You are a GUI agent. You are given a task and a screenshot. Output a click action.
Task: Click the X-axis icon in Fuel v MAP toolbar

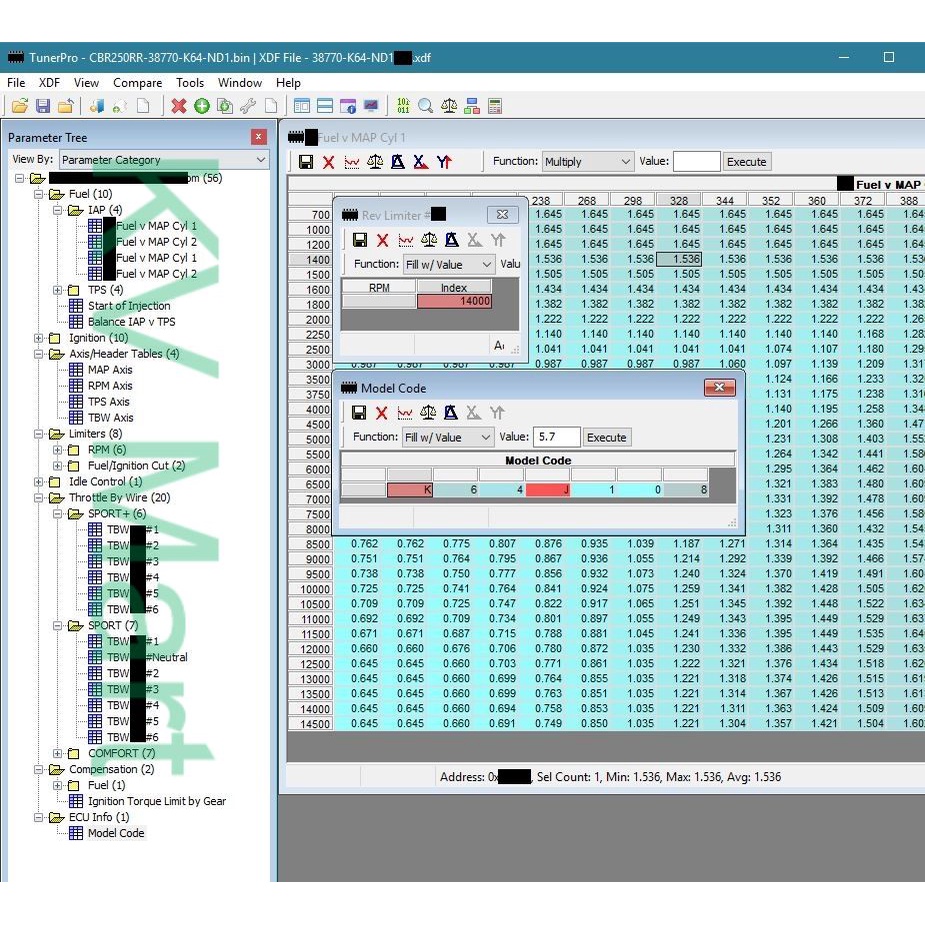[x=421, y=162]
